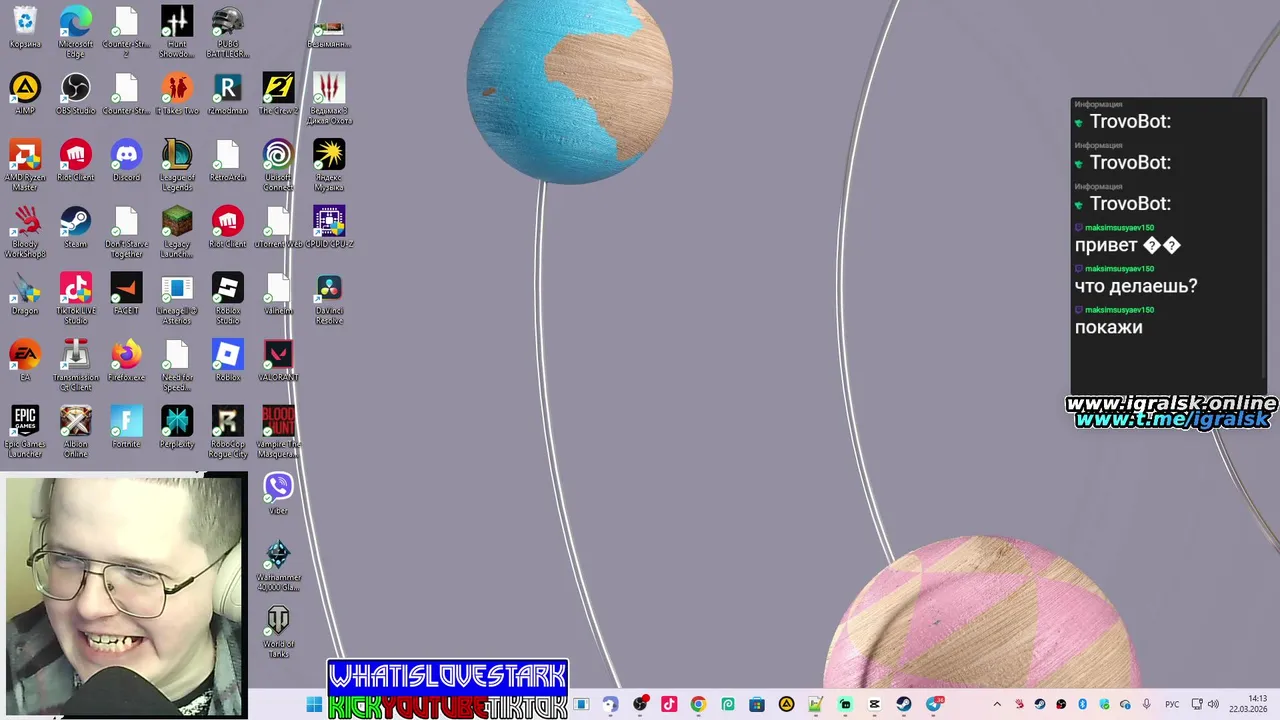Select the PUBG BATTLEGROUNDS desktop icon
The image size is (1280, 720).
pyautogui.click(x=228, y=32)
